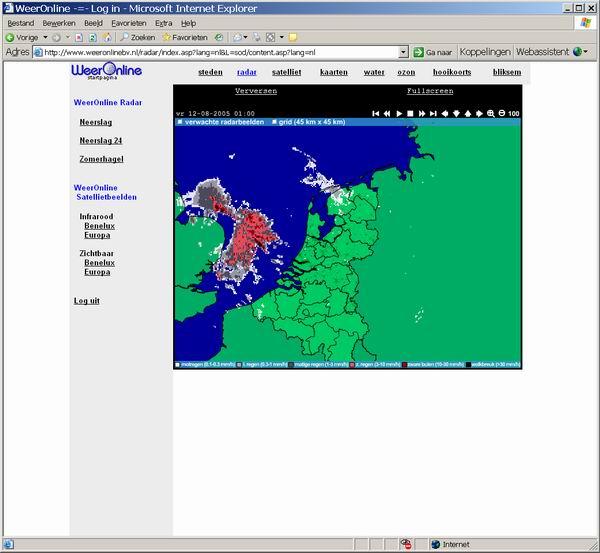Zoom in on radar map magnifier

491,113
